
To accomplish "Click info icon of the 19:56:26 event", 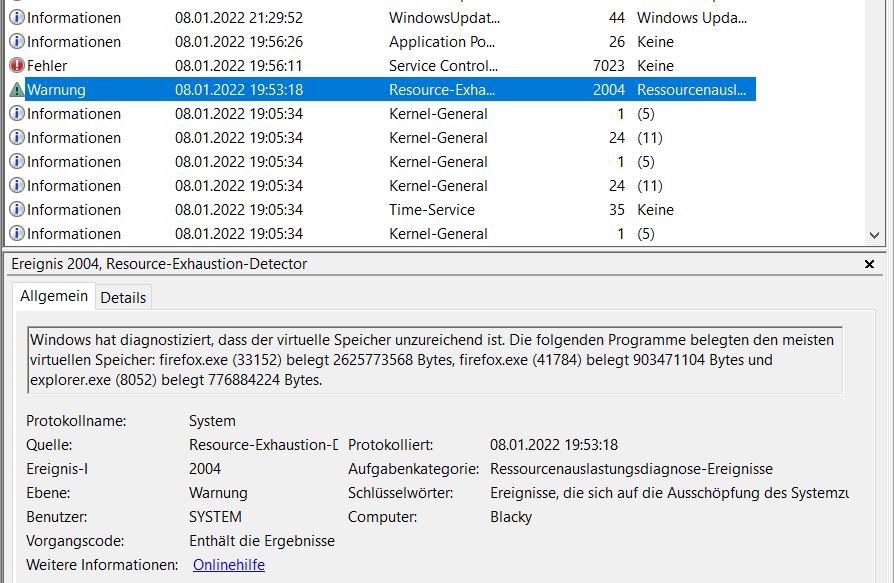I will point(16,42).
